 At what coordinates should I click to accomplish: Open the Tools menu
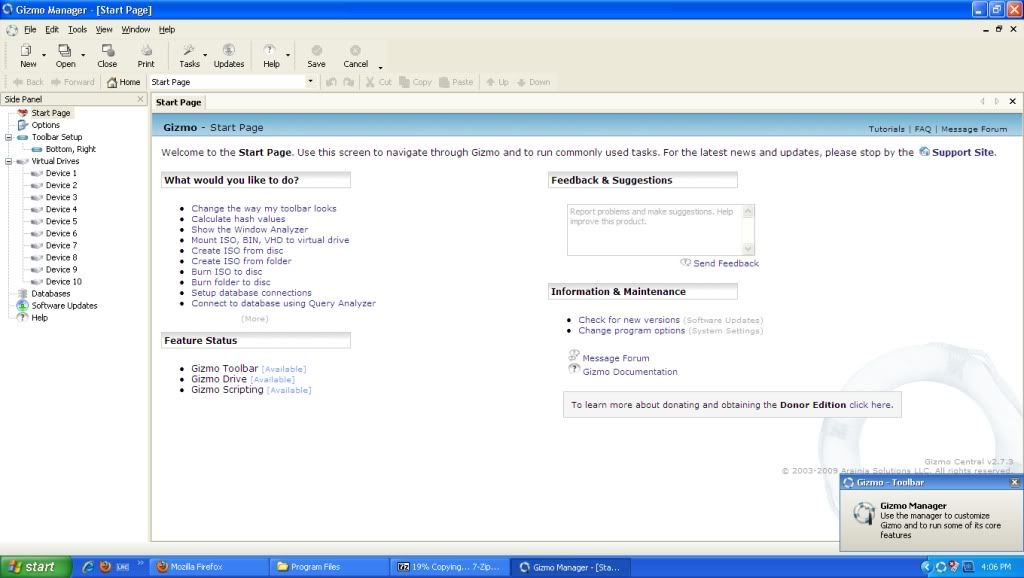click(77, 29)
